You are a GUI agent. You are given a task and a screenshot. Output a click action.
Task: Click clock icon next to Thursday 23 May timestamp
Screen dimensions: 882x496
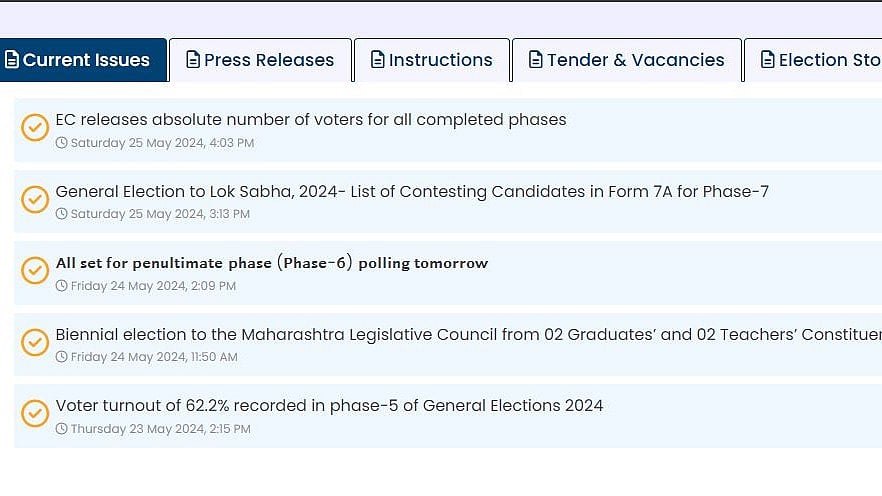tap(62, 429)
